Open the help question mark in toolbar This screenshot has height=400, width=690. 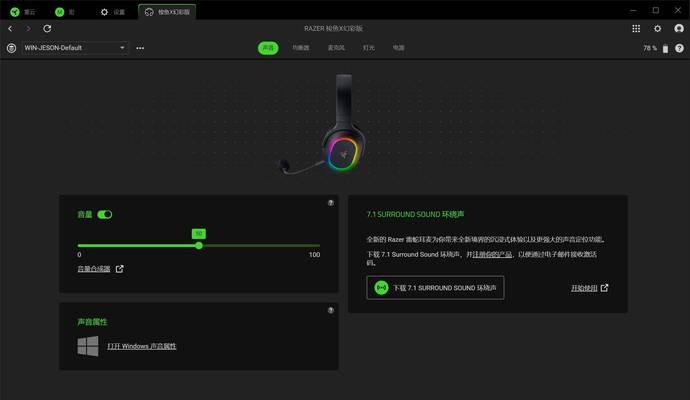679,48
